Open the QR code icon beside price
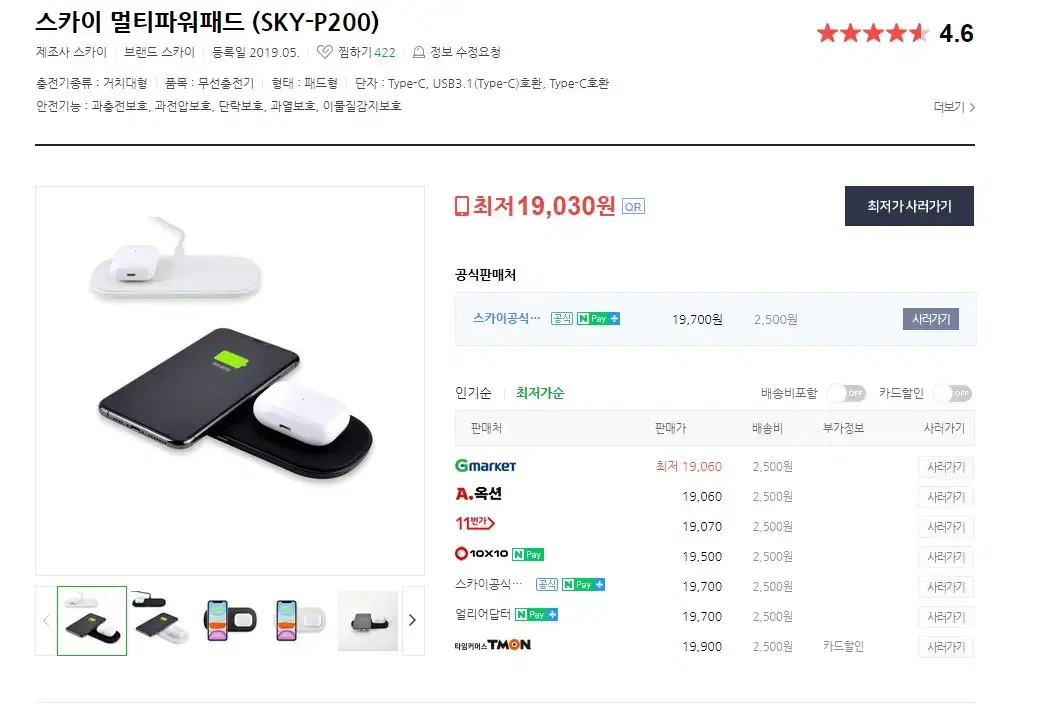 click(633, 207)
